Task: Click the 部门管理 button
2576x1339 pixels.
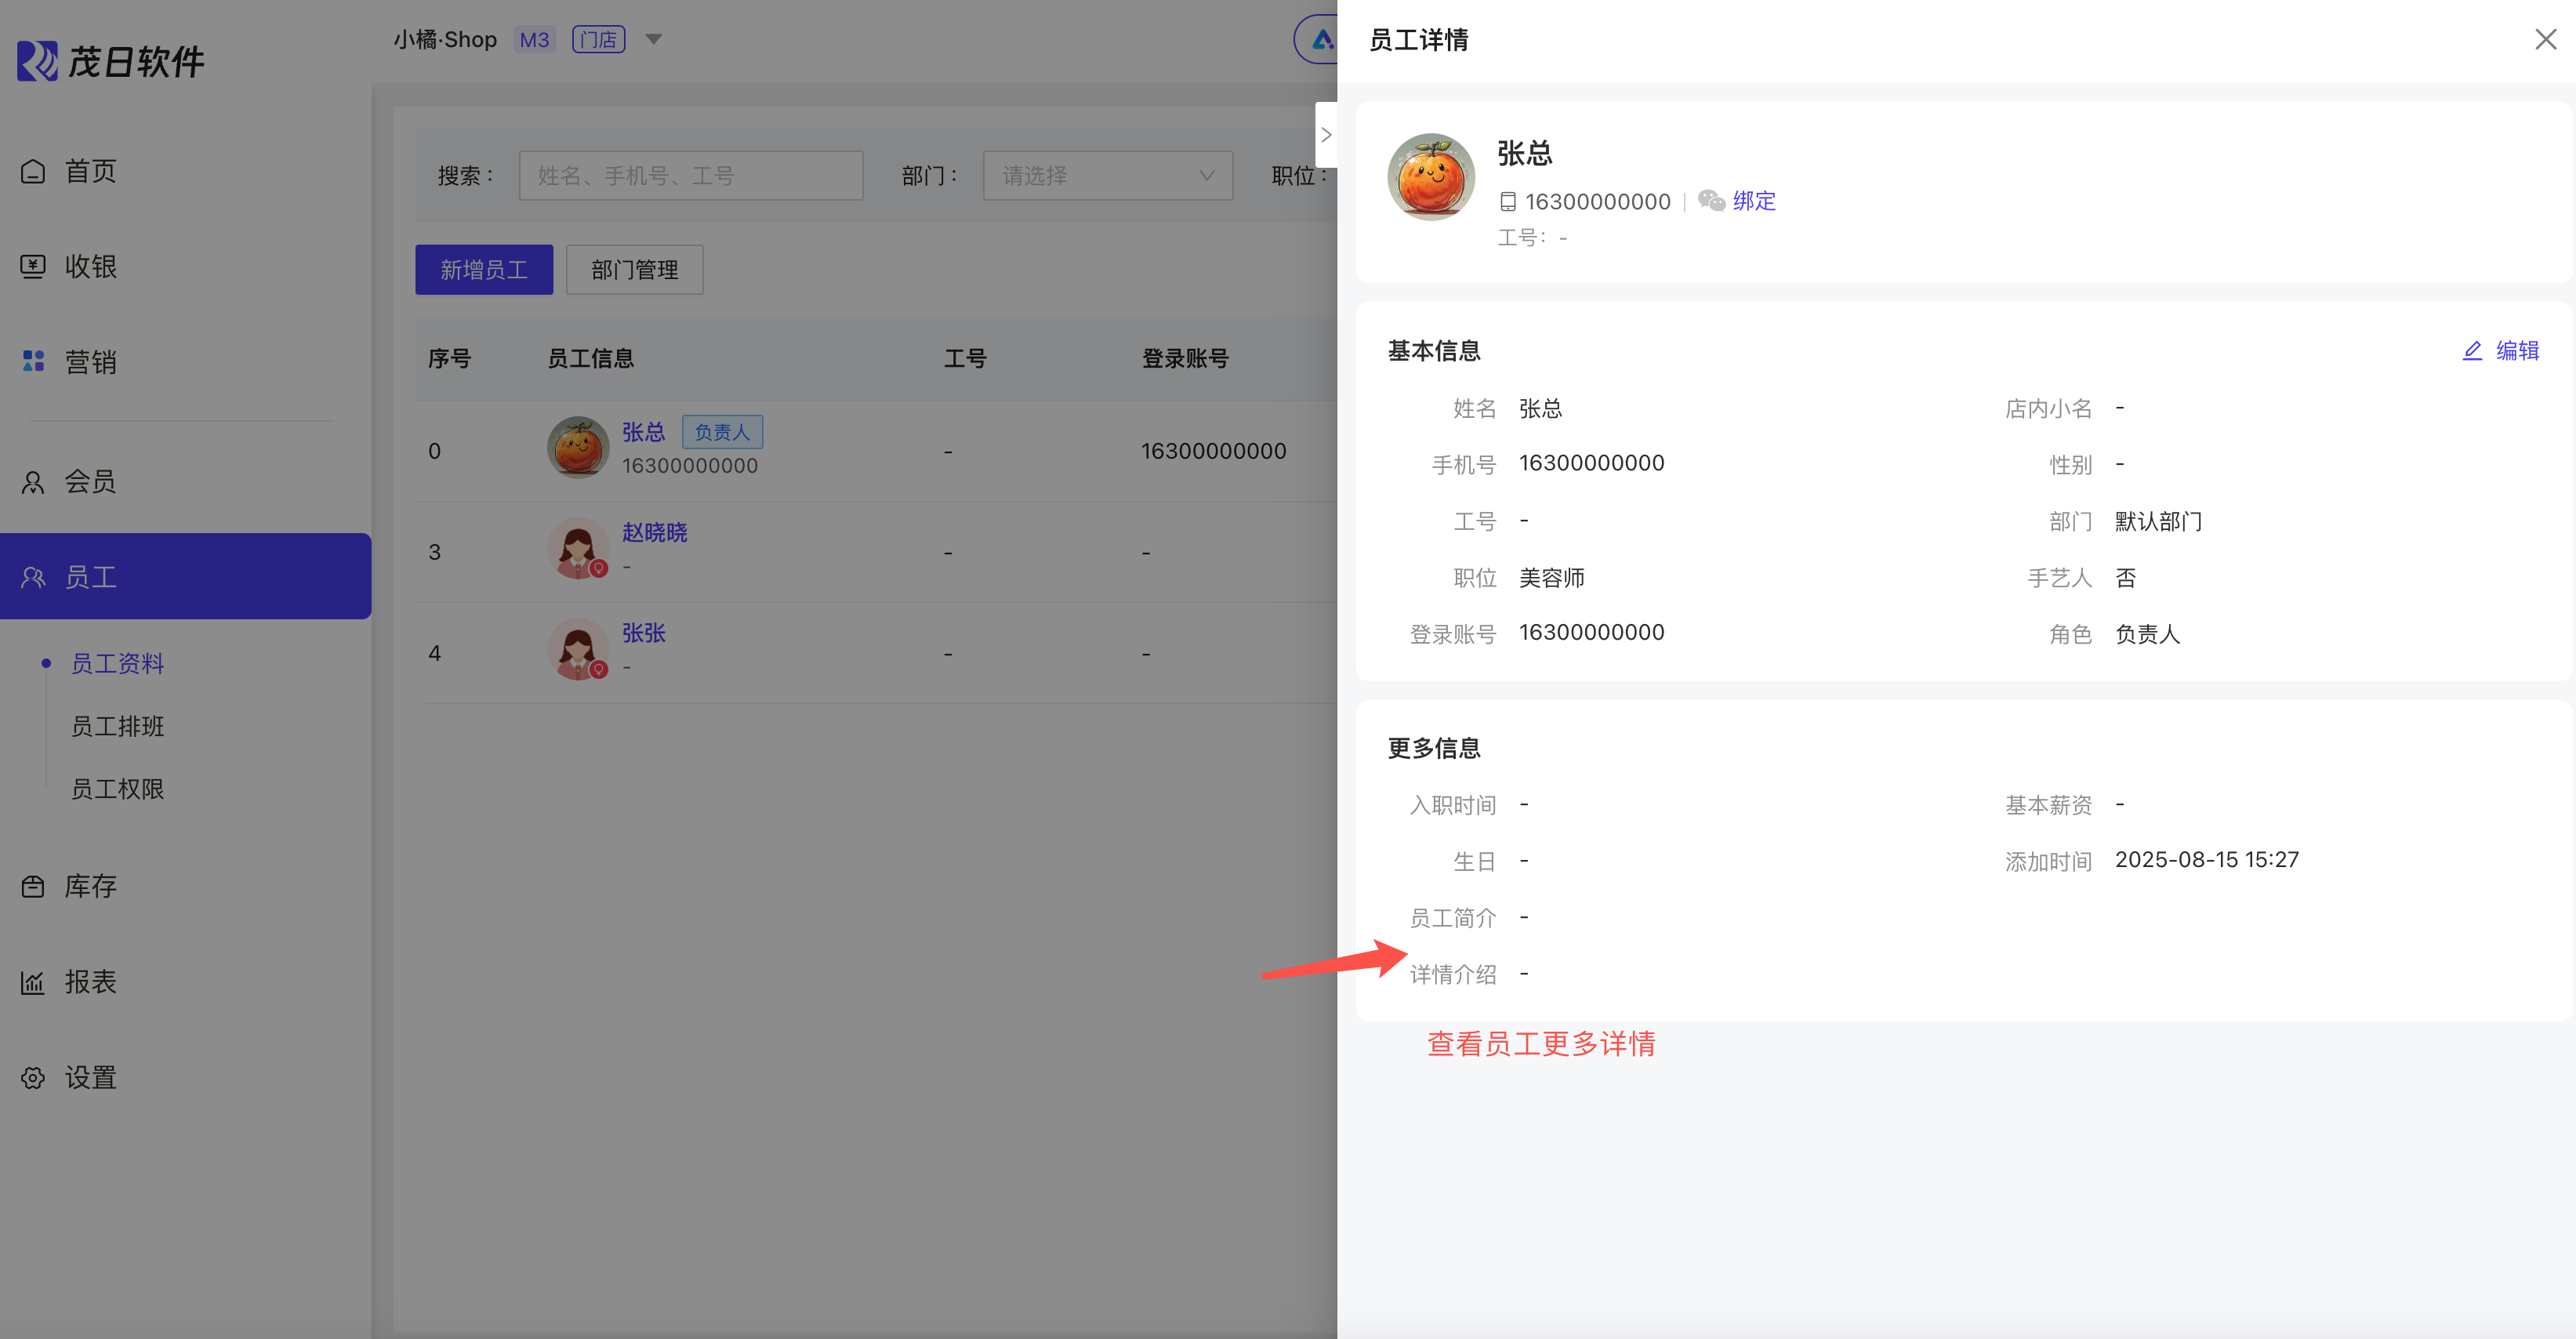Action: (x=634, y=269)
